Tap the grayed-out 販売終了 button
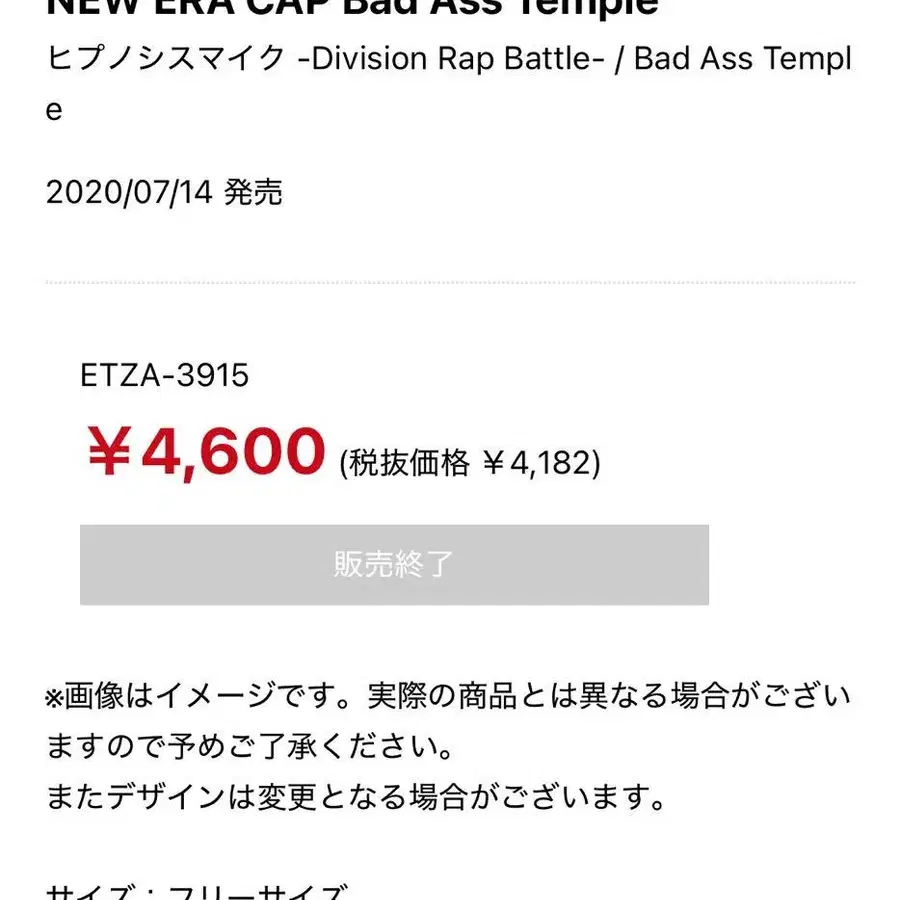The width and height of the screenshot is (900, 900). pos(394,565)
